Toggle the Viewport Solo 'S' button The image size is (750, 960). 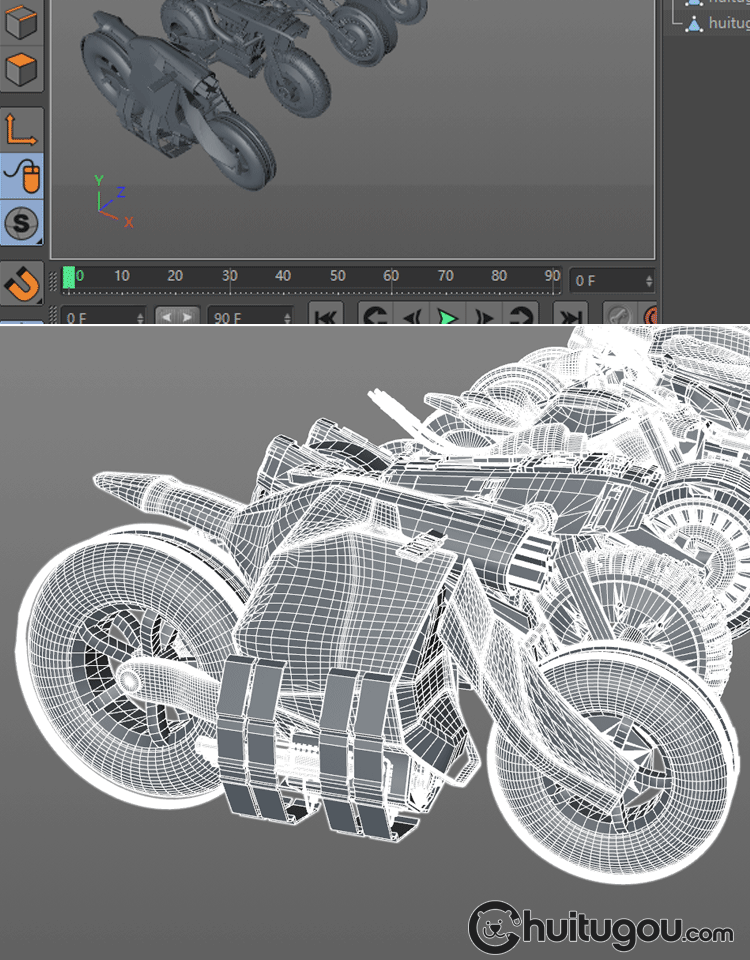21,223
